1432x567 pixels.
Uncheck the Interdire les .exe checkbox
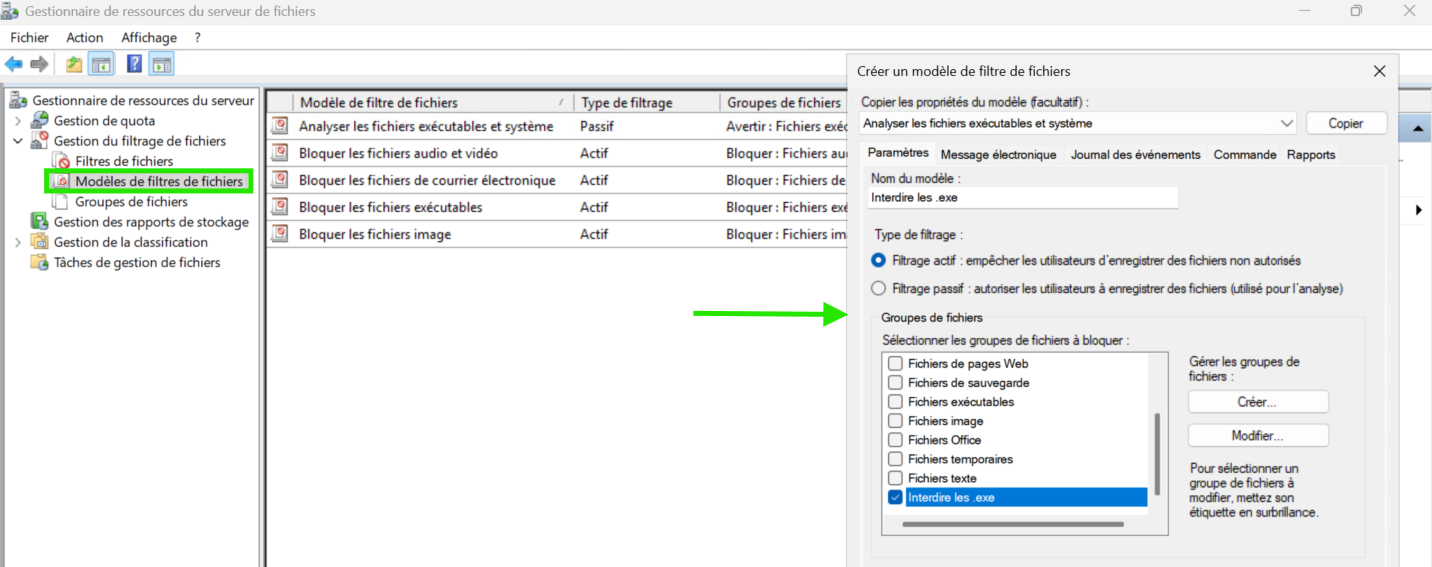895,498
